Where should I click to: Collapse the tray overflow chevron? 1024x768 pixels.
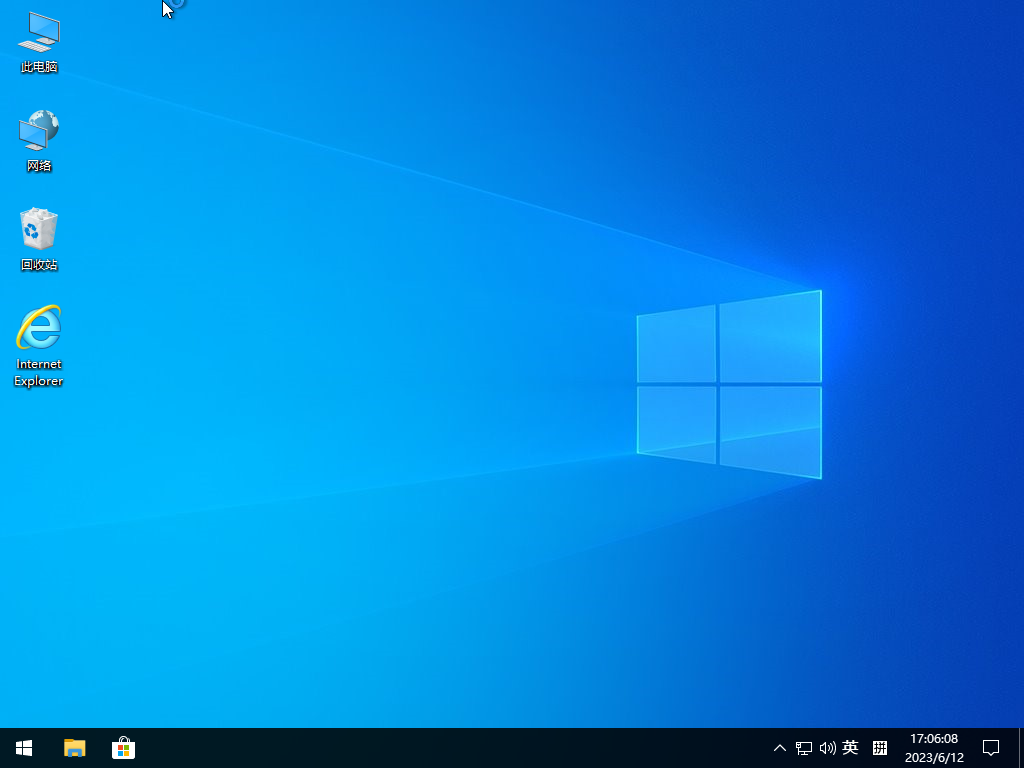click(778, 747)
